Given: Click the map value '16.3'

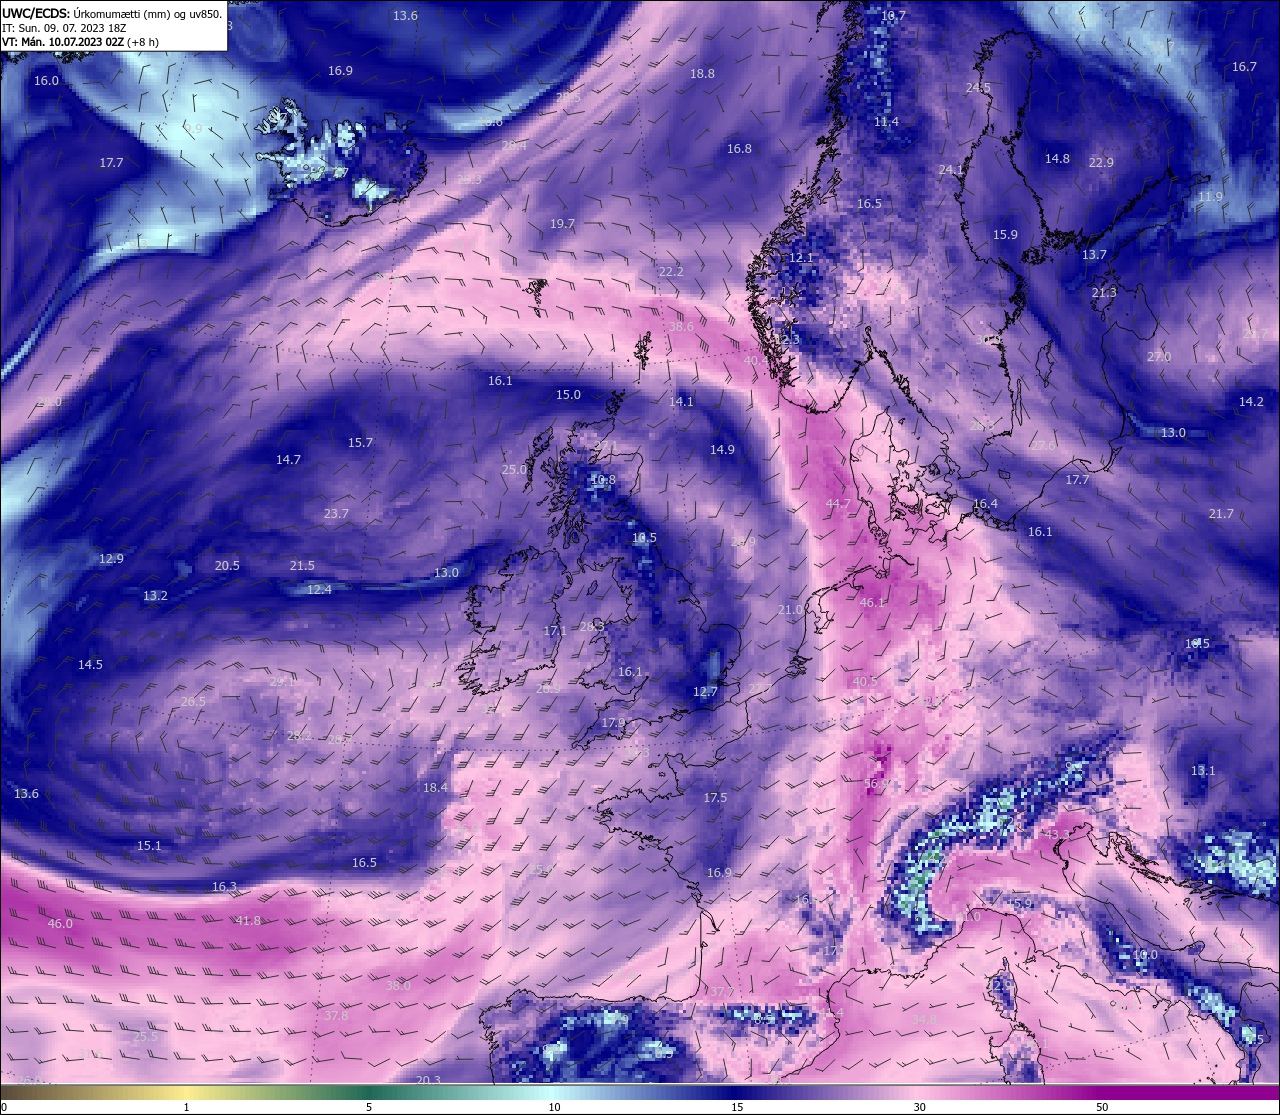Looking at the screenshot, I should click(224, 886).
